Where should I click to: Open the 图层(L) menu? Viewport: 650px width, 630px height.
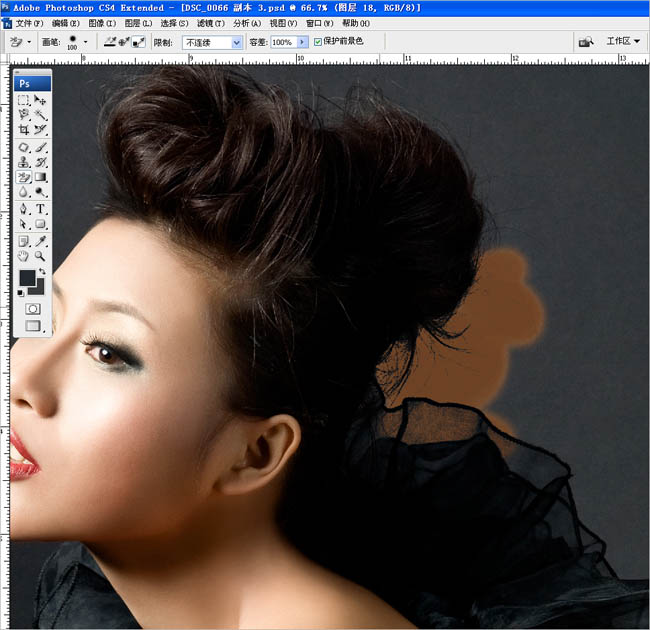tap(134, 22)
